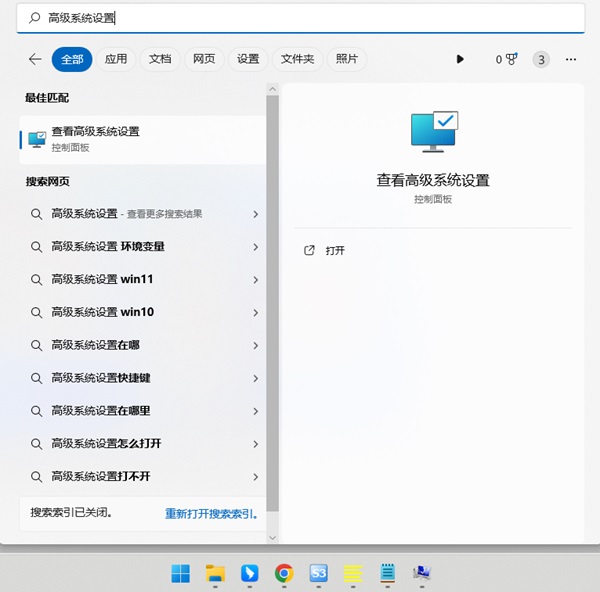Switch to the 照片 filter tab
The width and height of the screenshot is (600, 592).
(347, 59)
